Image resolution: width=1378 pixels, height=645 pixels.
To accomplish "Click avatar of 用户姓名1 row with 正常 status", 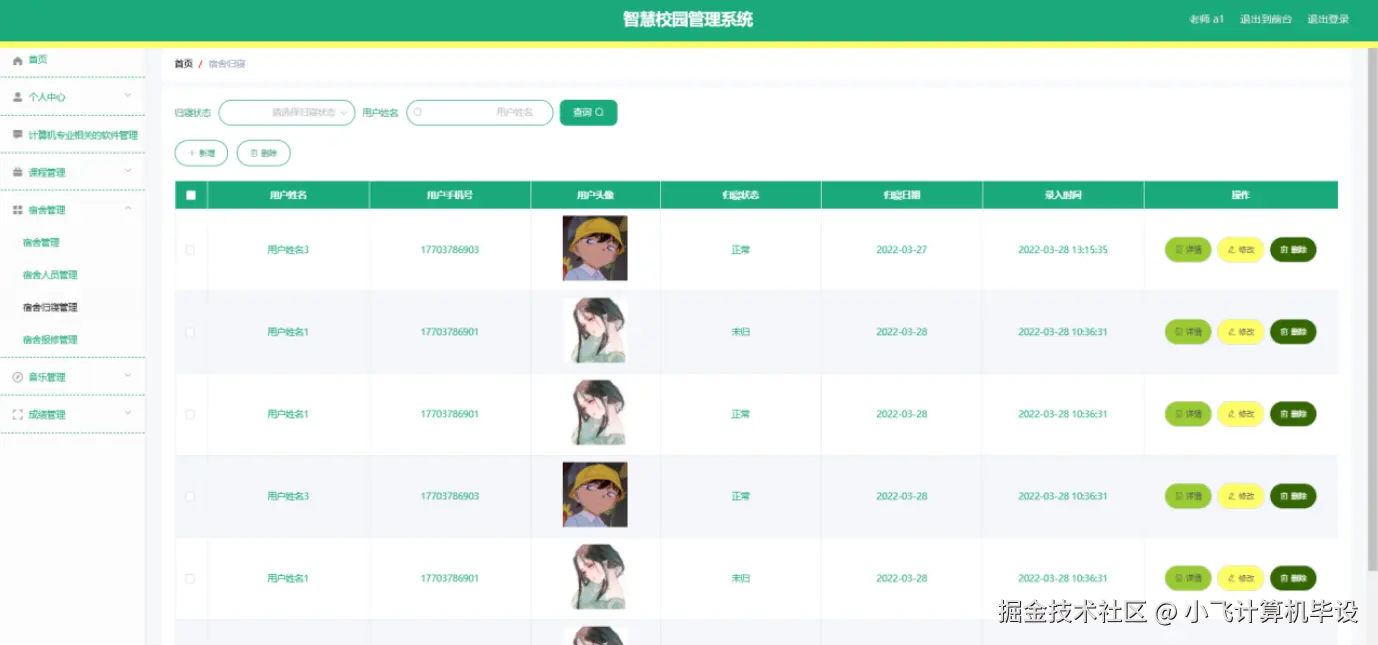I will point(595,413).
